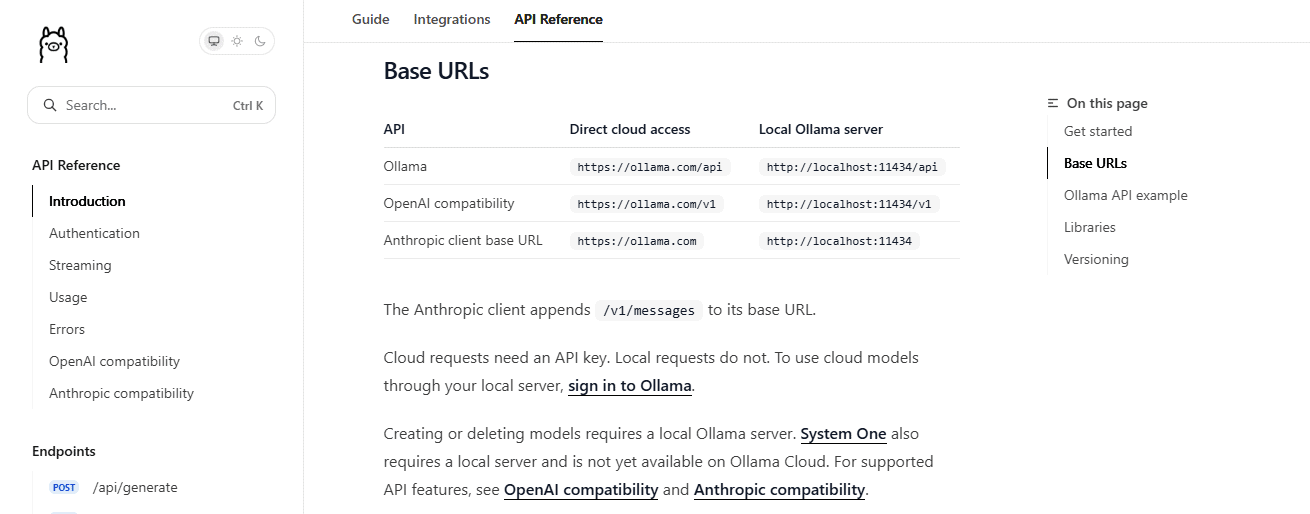Select the system theme monitor icon
The height and width of the screenshot is (514, 1310).
pyautogui.click(x=214, y=41)
